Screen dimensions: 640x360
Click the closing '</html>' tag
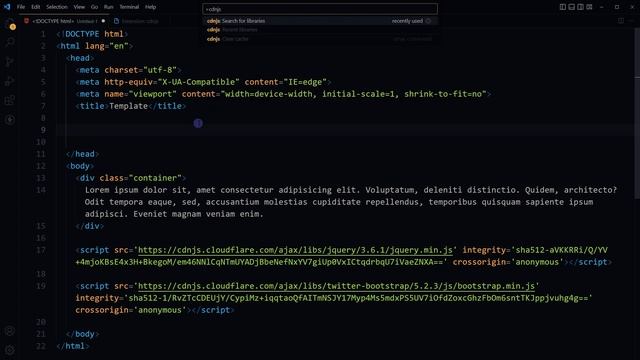pos(73,346)
